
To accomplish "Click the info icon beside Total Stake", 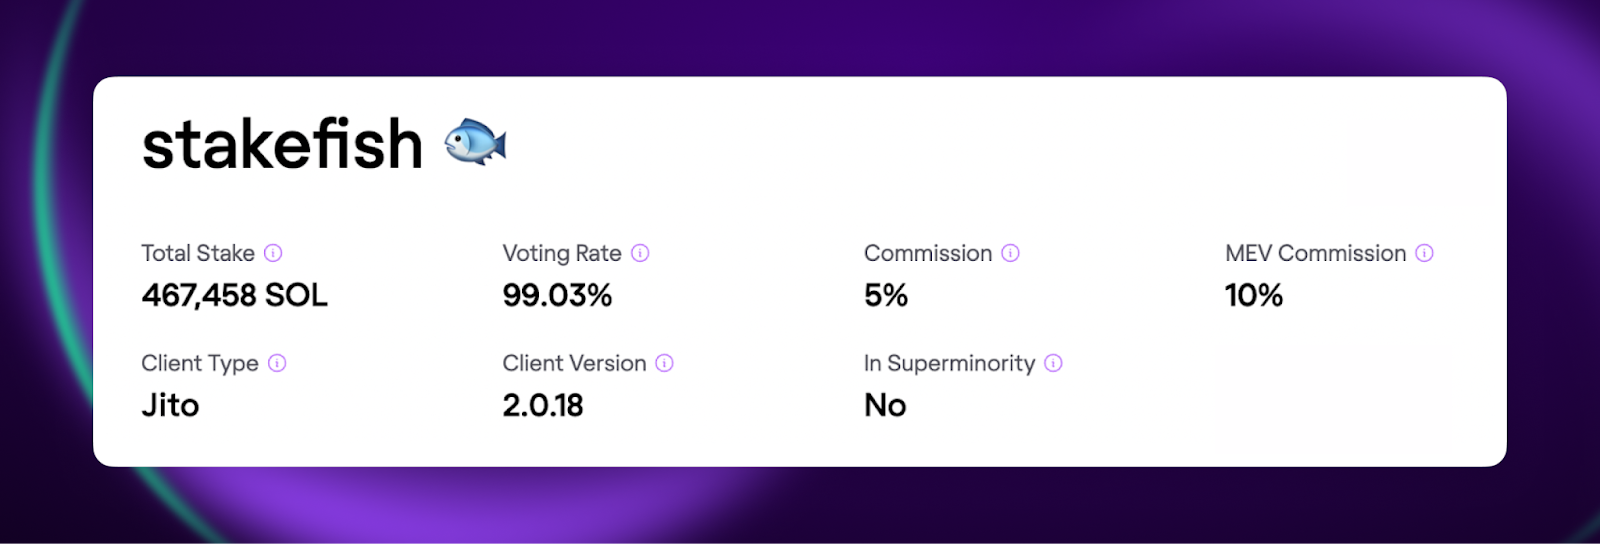I will (273, 253).
